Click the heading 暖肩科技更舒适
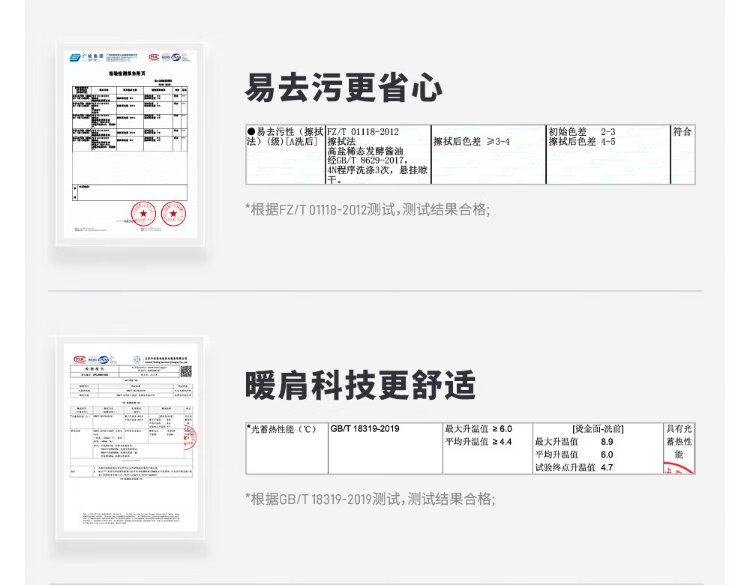The height and width of the screenshot is (585, 750). pyautogui.click(x=360, y=384)
